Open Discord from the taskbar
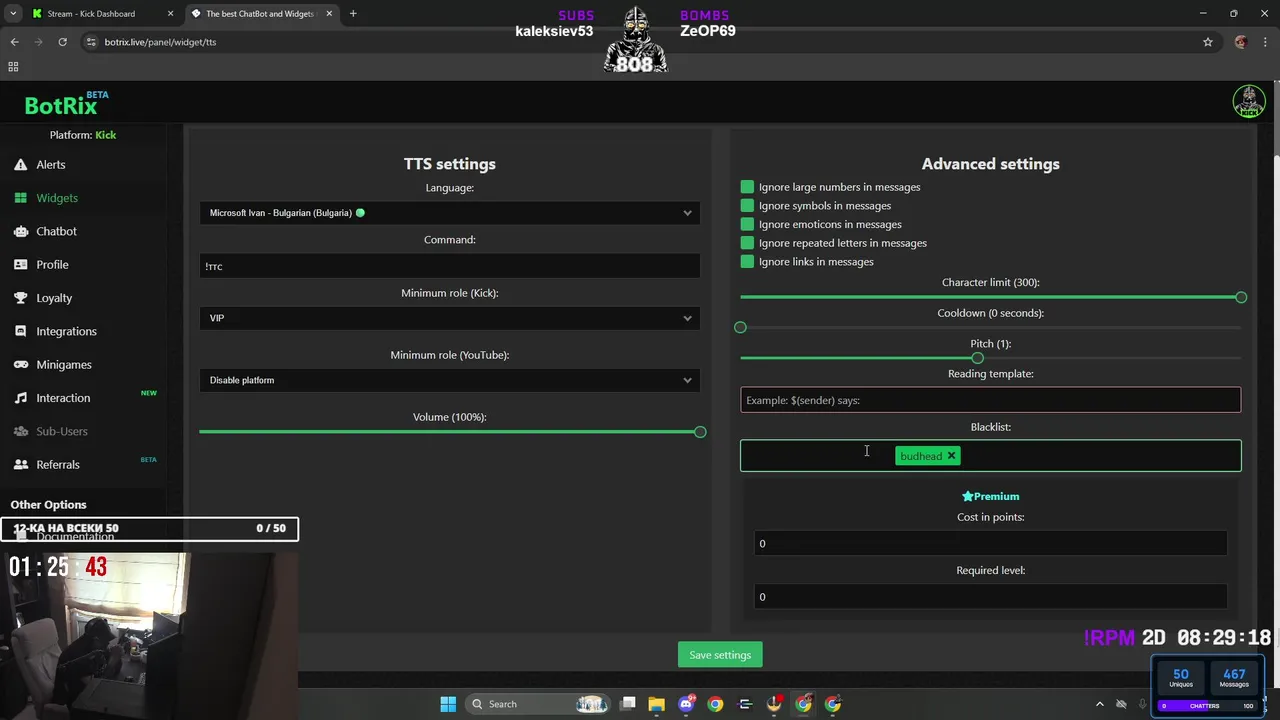This screenshot has width=1280, height=720. [x=686, y=704]
